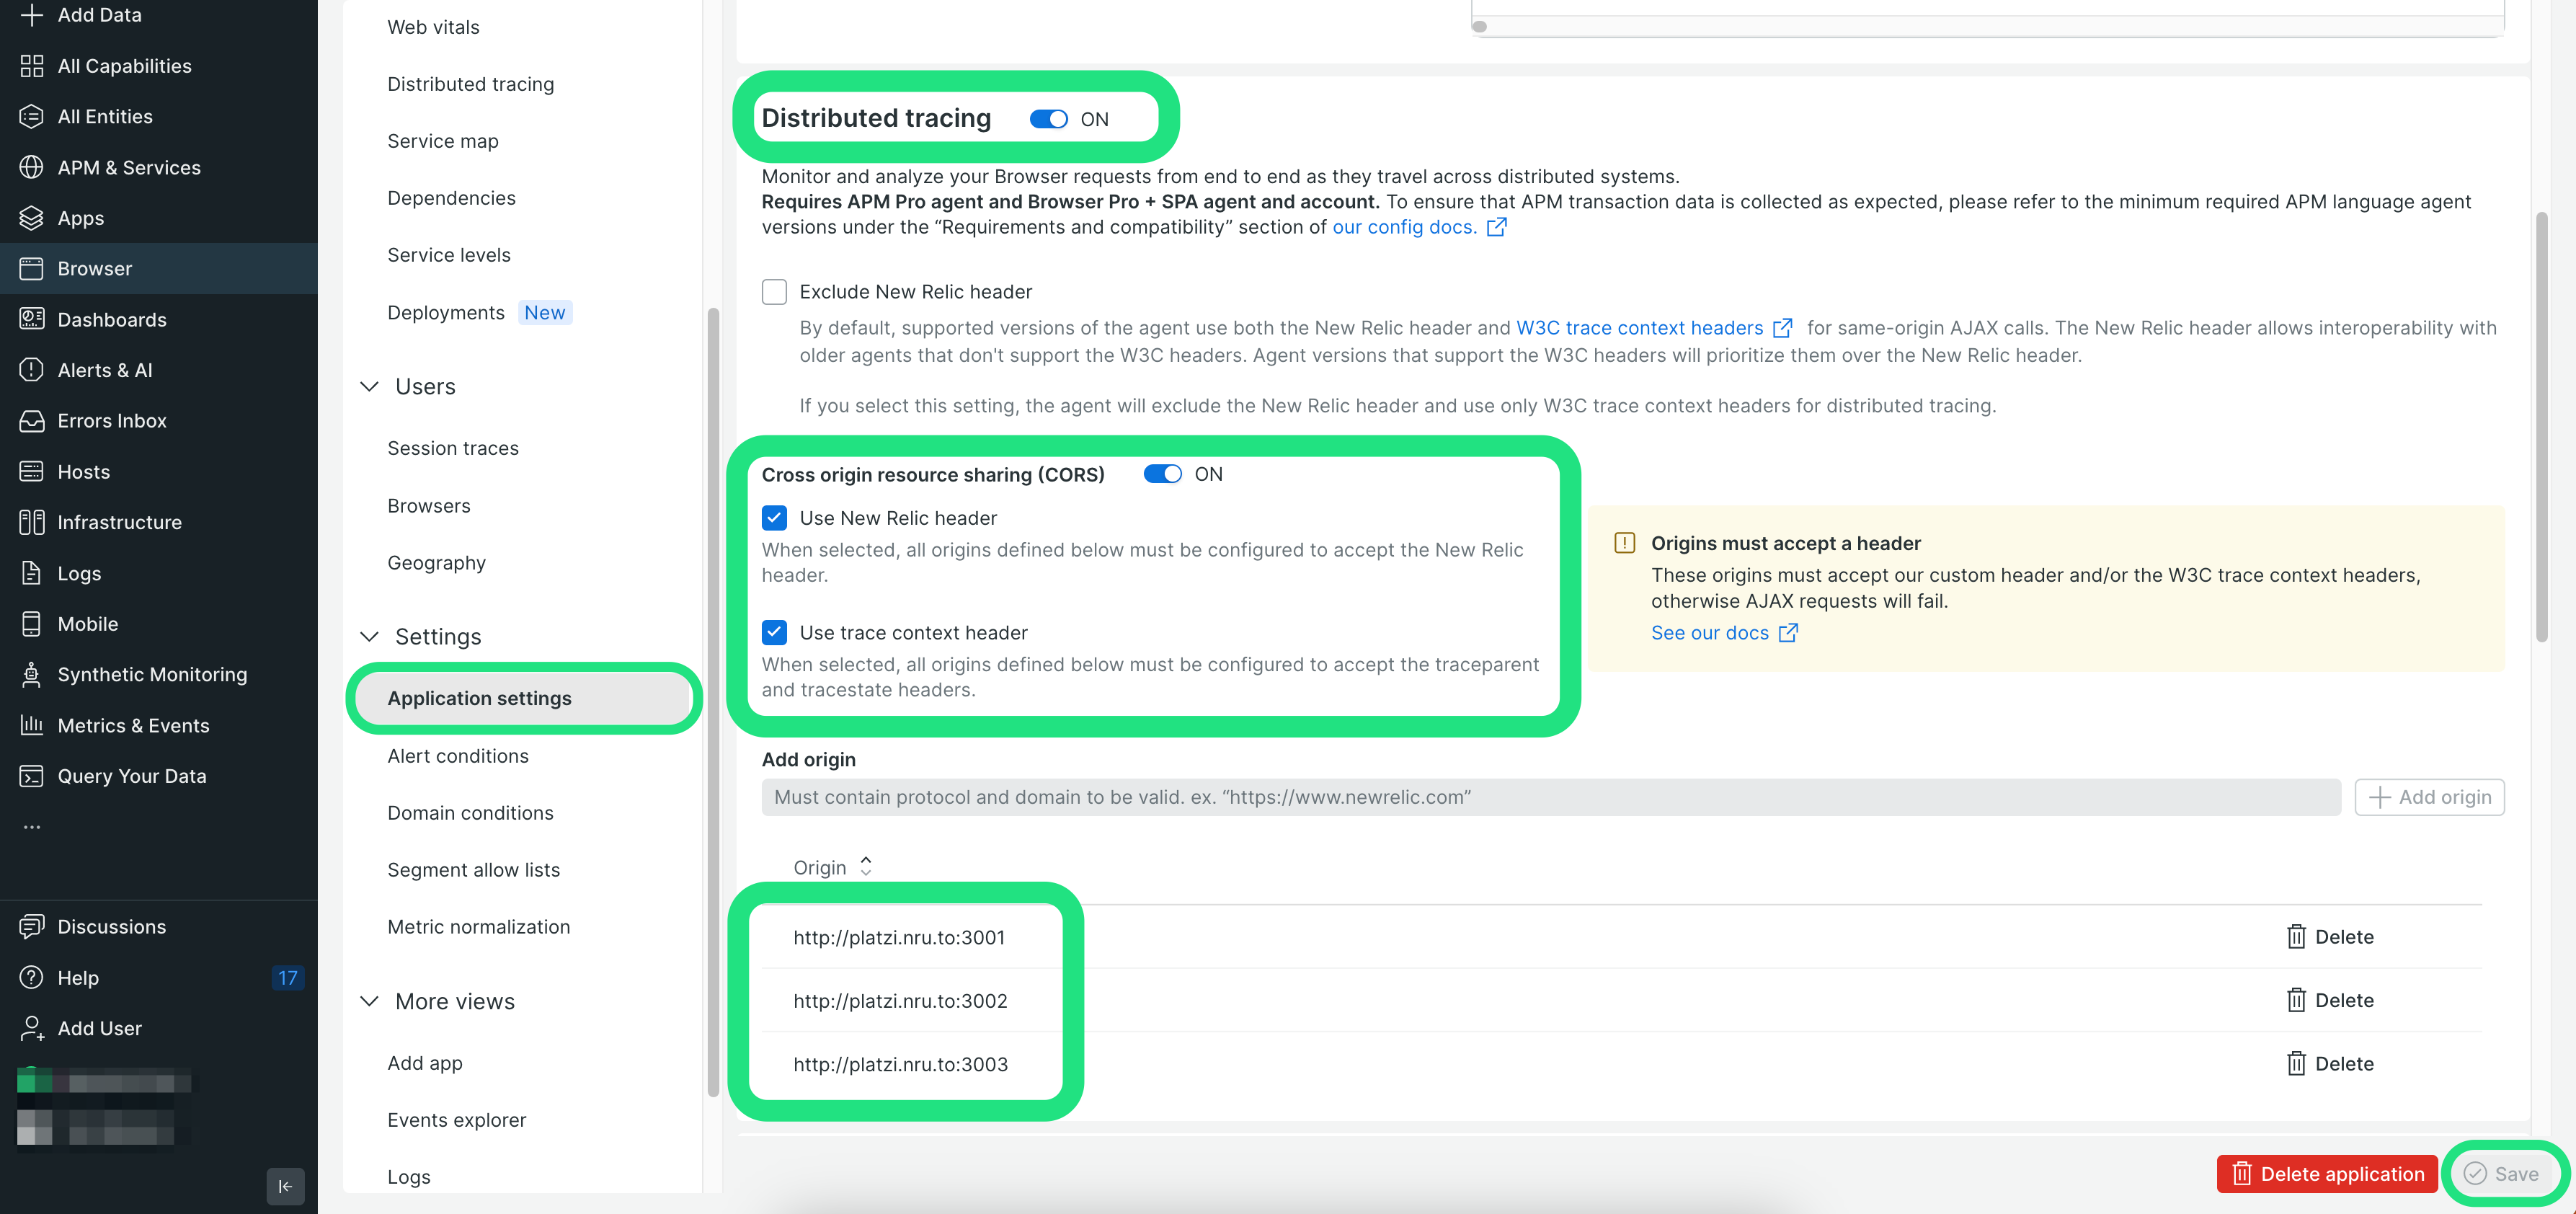Click the Infrastructure icon in sidebar
This screenshot has width=2576, height=1214.
click(31, 522)
